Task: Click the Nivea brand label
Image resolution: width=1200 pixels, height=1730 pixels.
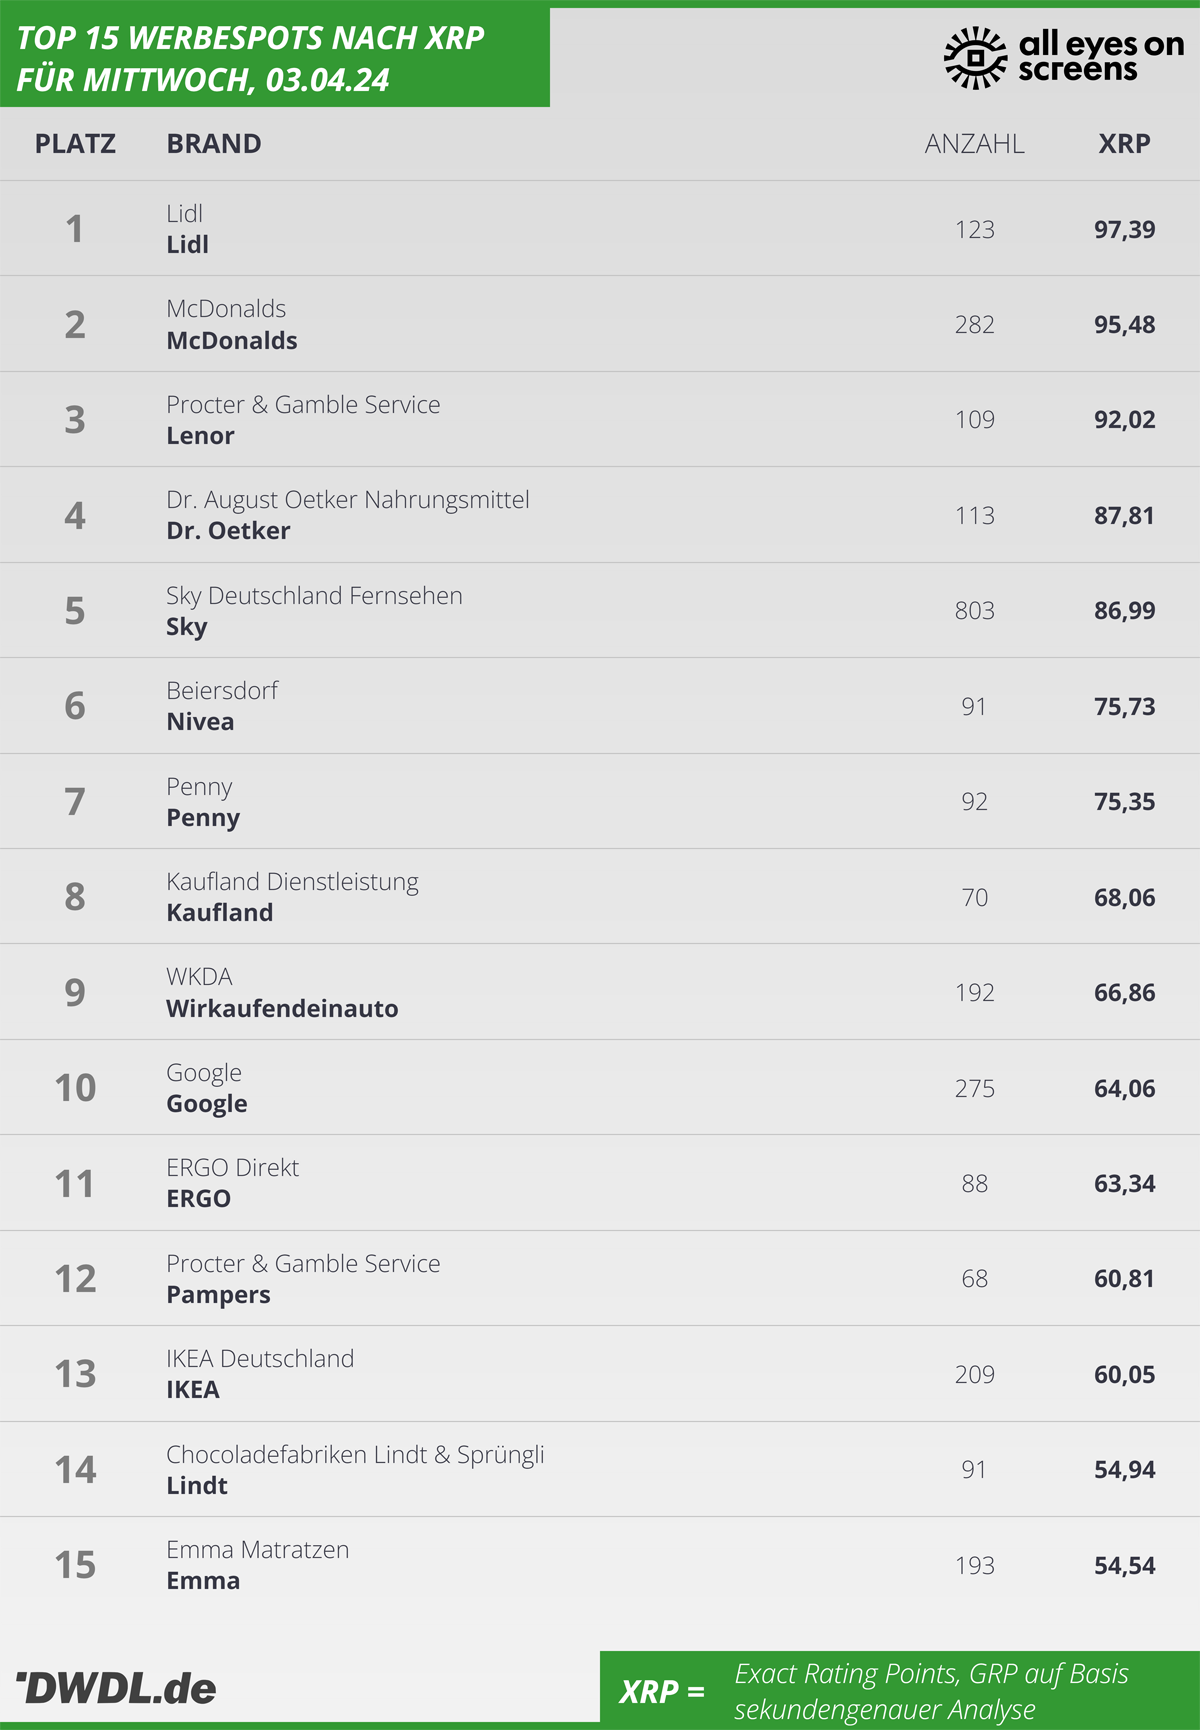Action: 200,722
